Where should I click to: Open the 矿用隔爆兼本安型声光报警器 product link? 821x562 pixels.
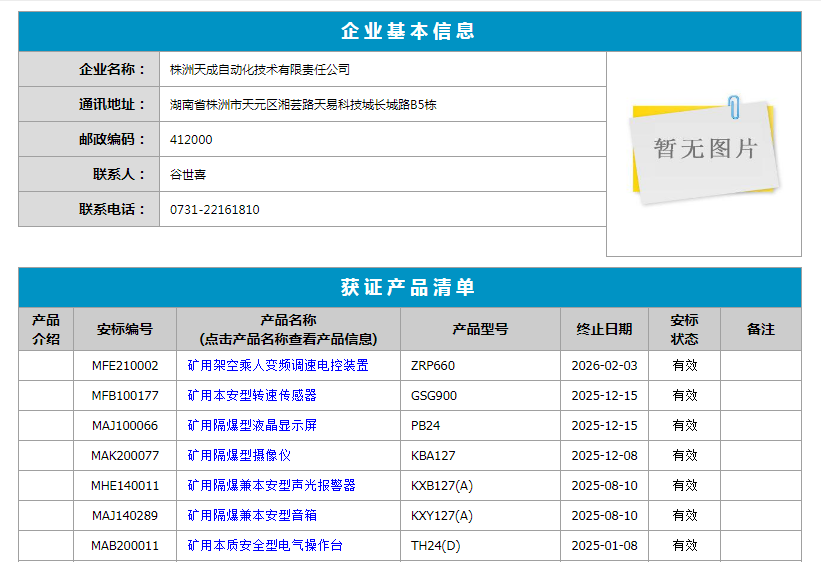(x=271, y=485)
